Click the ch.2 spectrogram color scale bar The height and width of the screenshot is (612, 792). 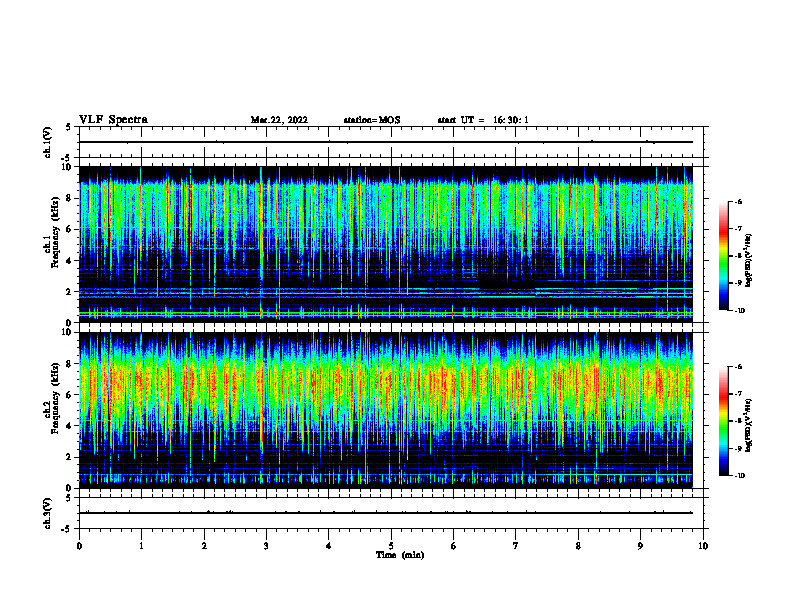point(723,421)
